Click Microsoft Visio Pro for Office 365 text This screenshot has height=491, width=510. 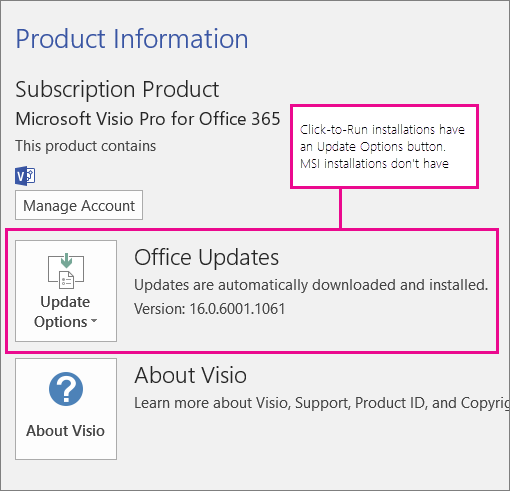pos(148,119)
